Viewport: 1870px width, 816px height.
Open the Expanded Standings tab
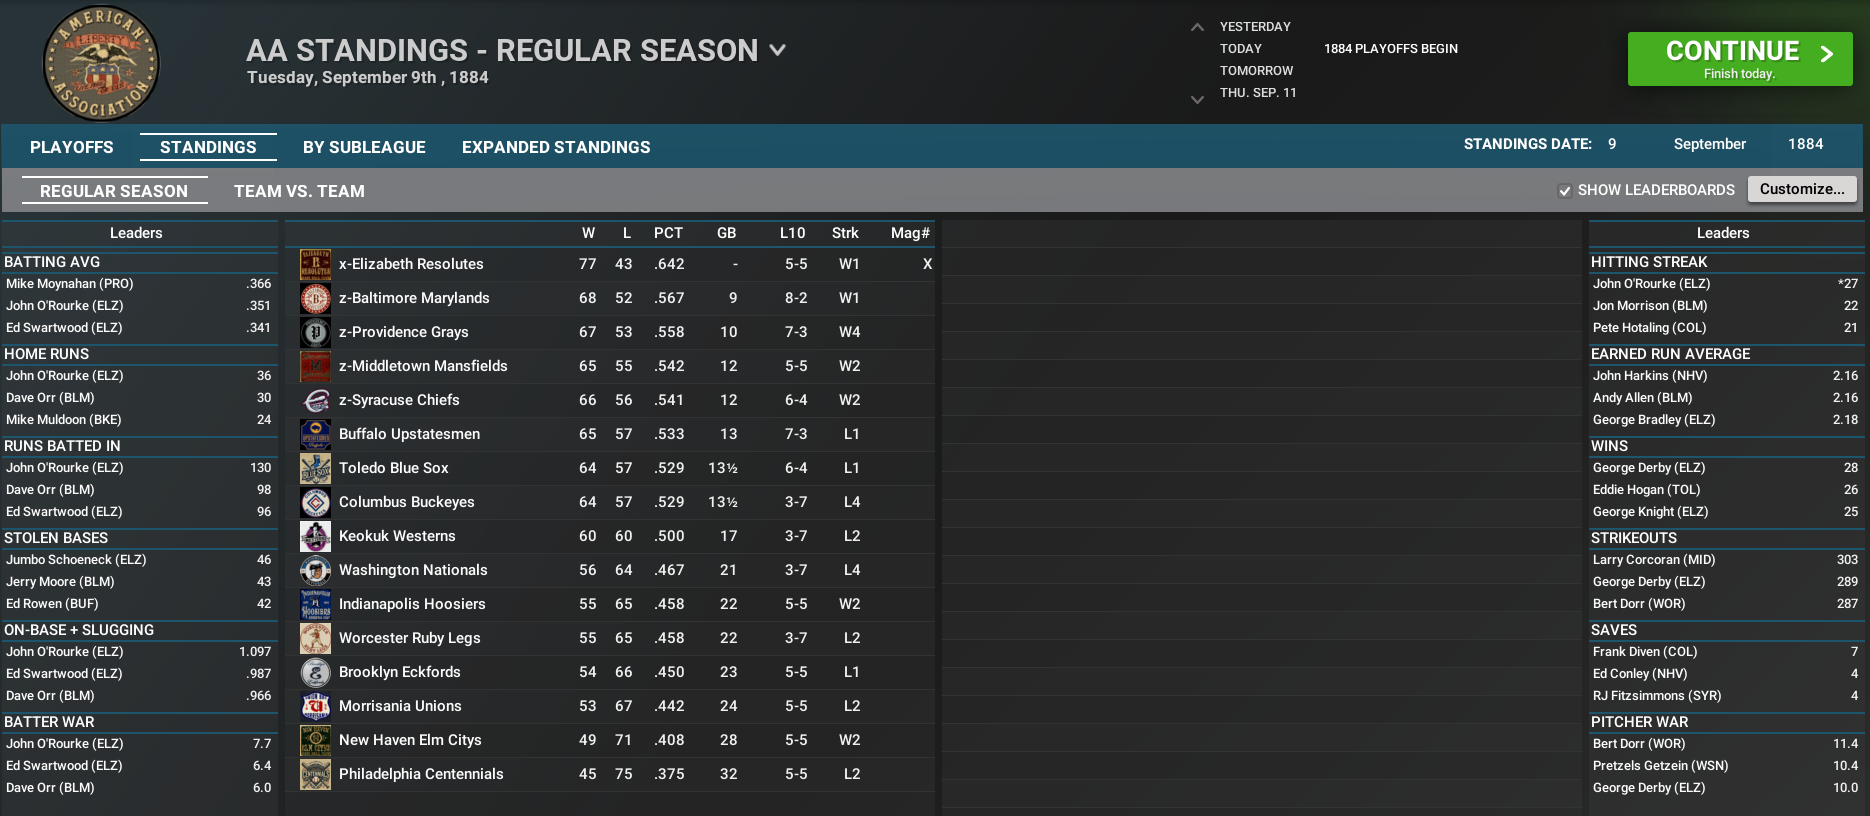[x=556, y=147]
